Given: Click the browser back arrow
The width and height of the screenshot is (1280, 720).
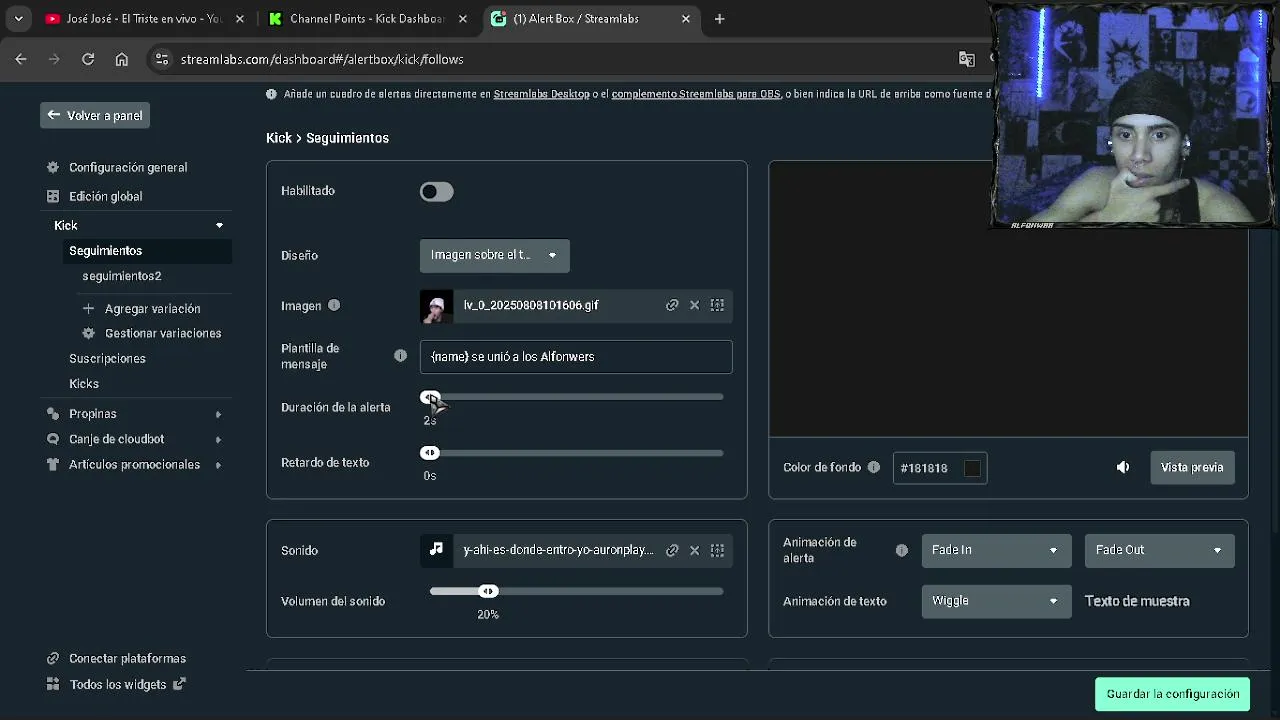Looking at the screenshot, I should pyautogui.click(x=21, y=59).
